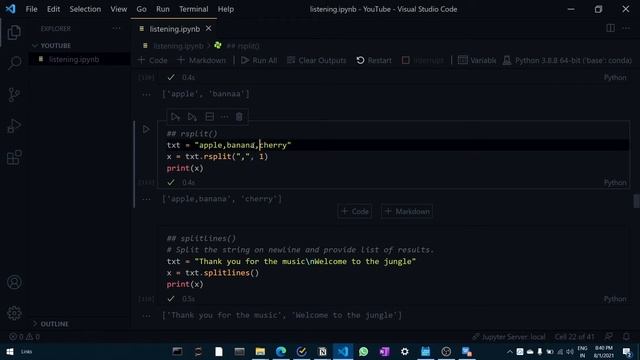Open Explorer views and more actions
Image resolution: width=640 pixels, height=360 pixels.
(116, 29)
